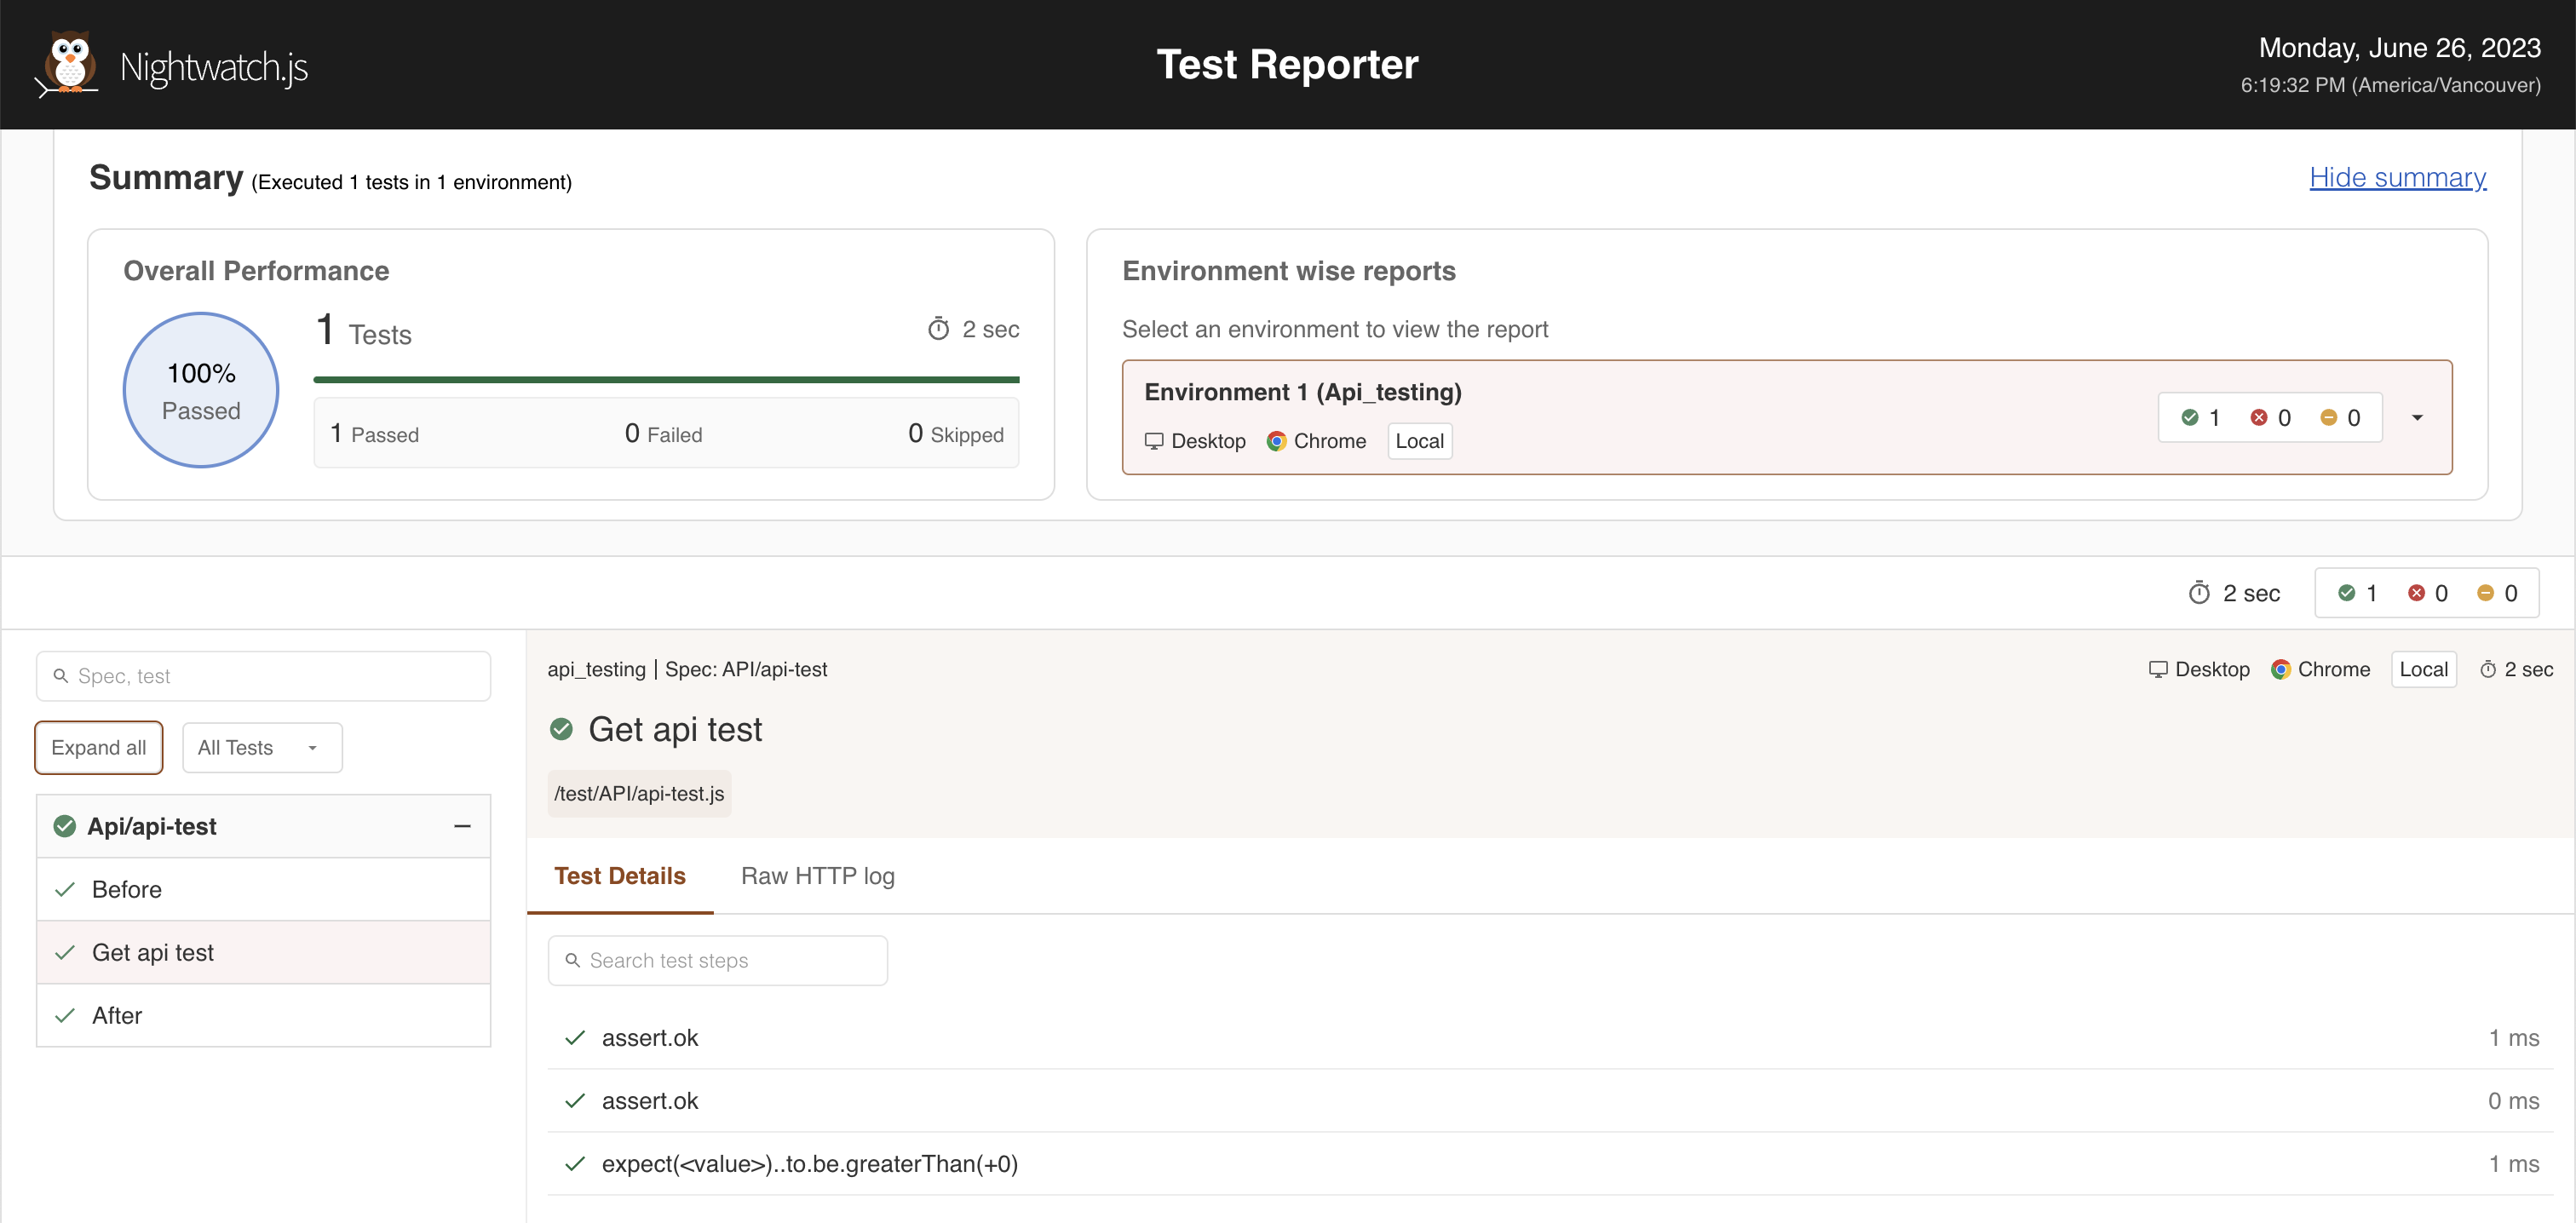Expand the Environment 1 dropdown arrow
2576x1223 pixels.
tap(2417, 418)
